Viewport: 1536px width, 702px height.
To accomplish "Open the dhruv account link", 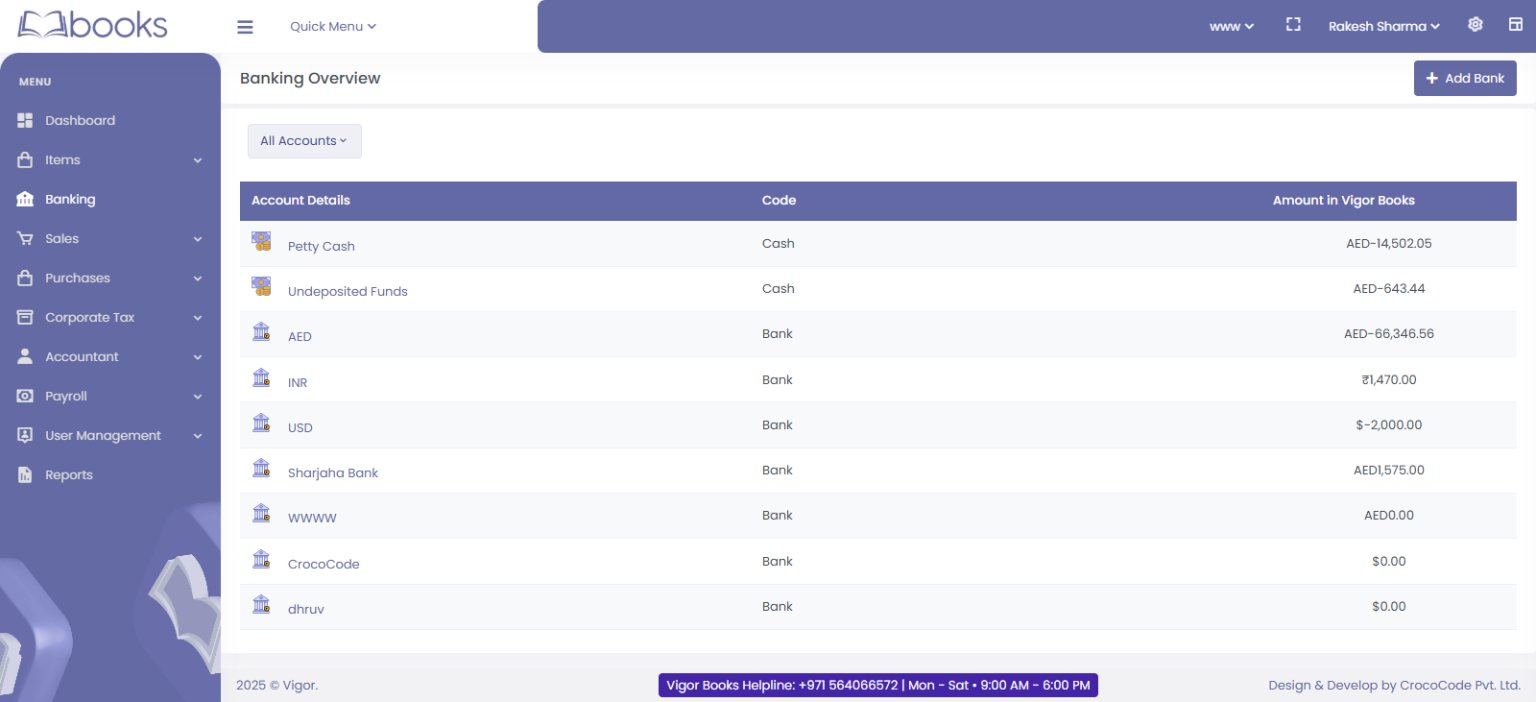I will (306, 609).
